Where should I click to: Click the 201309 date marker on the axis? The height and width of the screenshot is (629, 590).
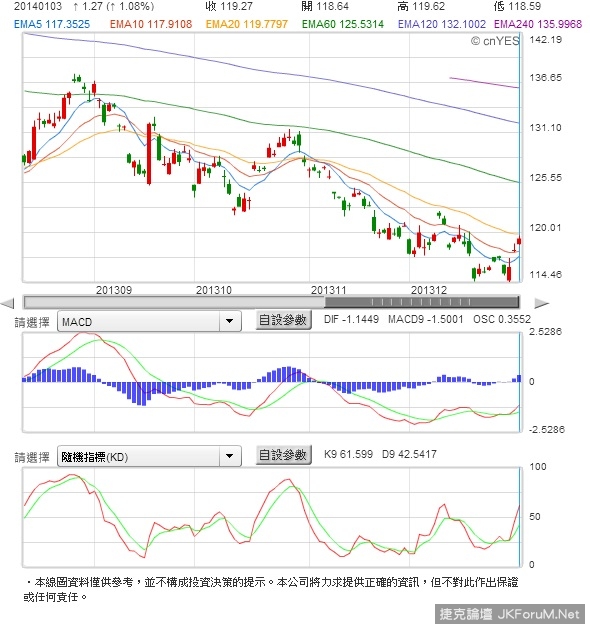coord(114,290)
